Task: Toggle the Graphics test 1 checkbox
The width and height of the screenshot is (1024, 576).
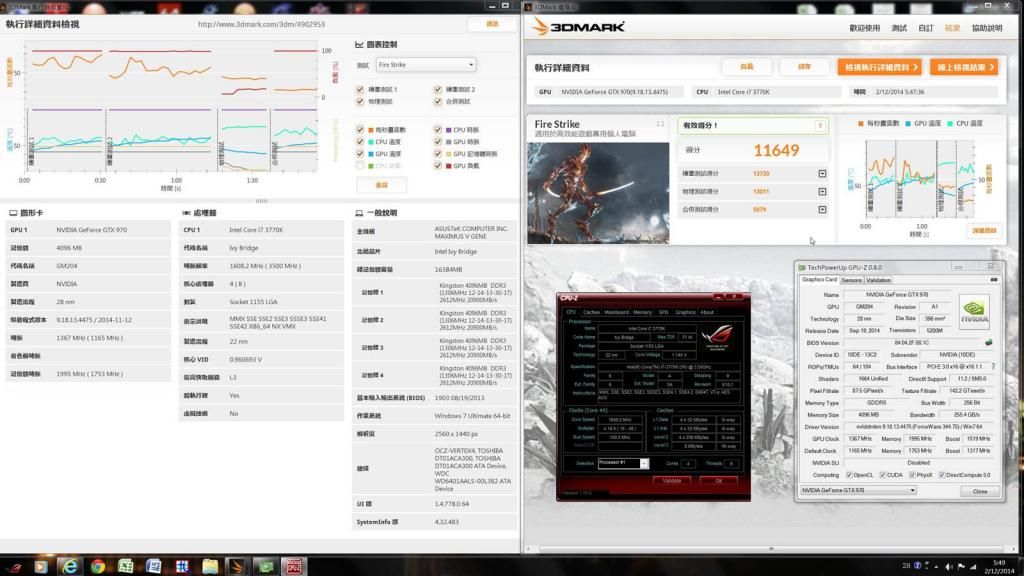Action: [360, 89]
